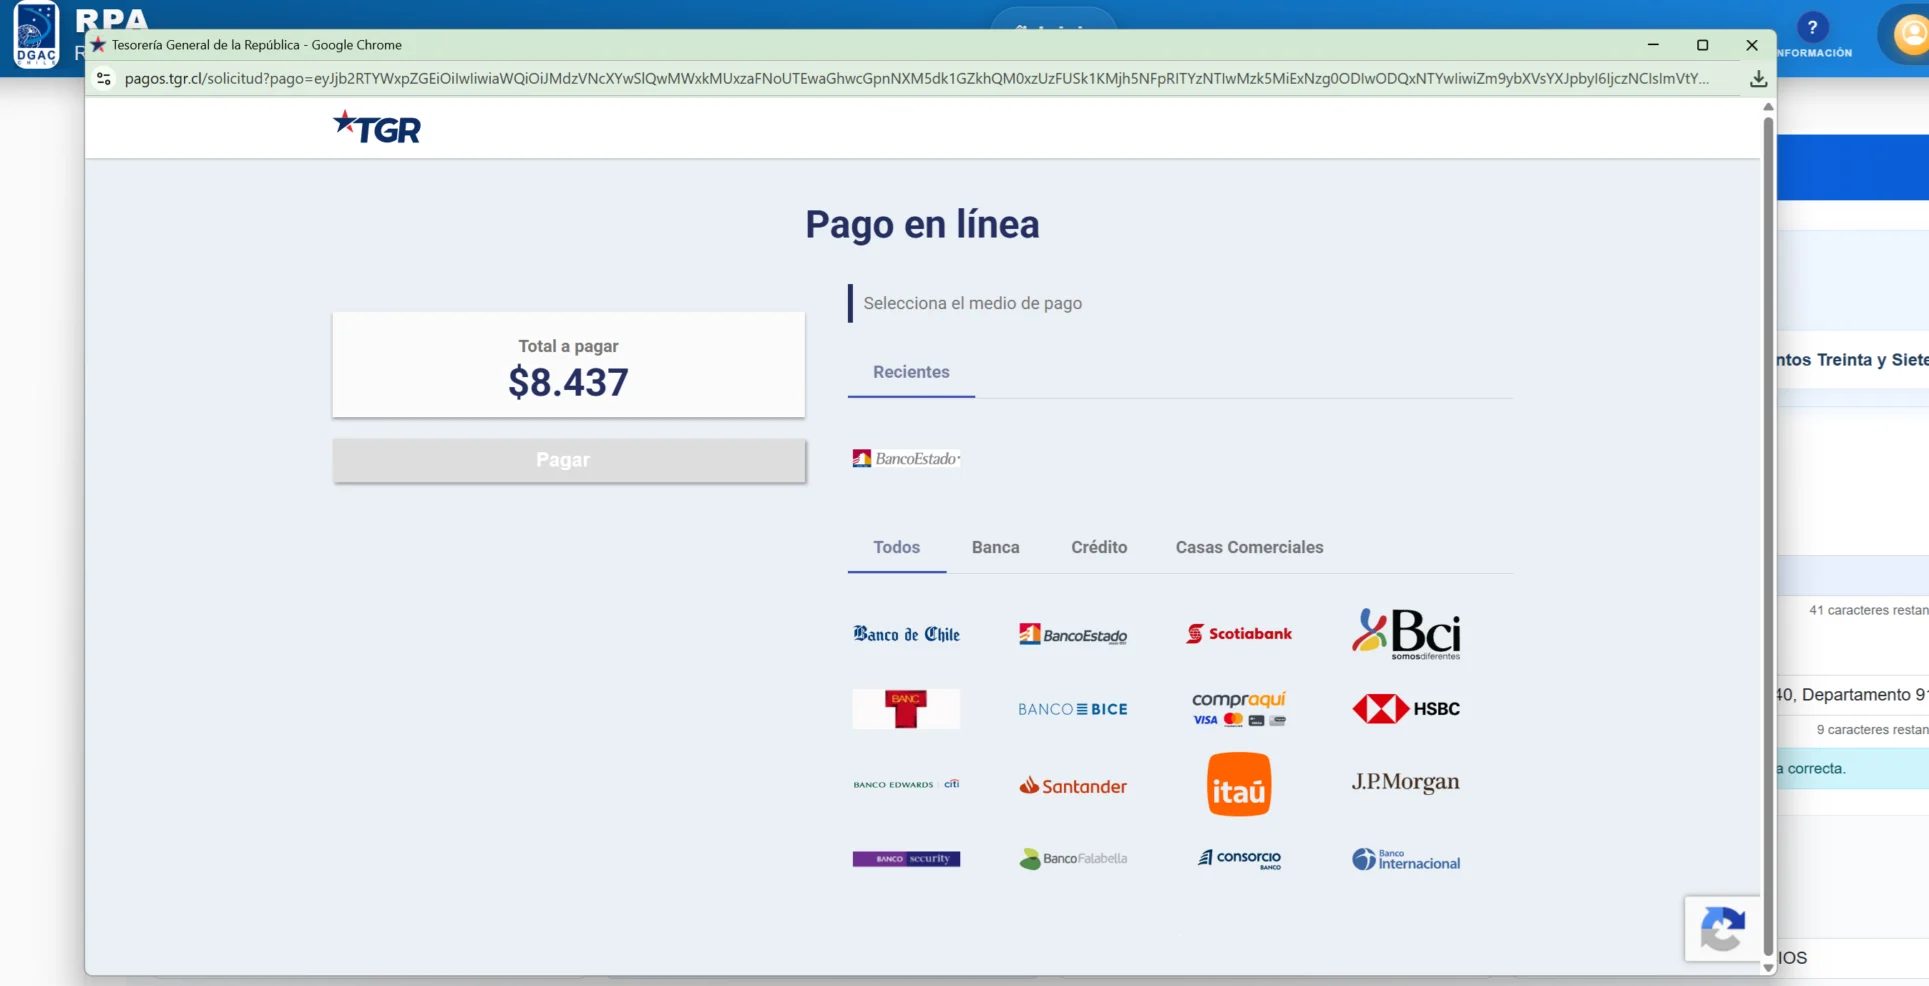
Task: Open the Banca tab
Action: click(996, 548)
